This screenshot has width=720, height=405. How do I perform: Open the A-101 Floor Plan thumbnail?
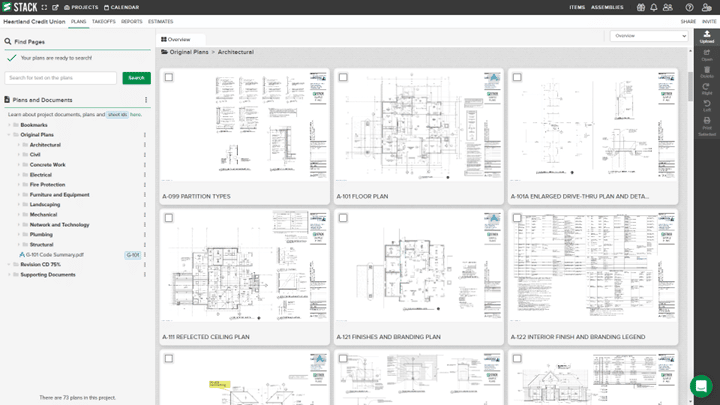[419, 126]
